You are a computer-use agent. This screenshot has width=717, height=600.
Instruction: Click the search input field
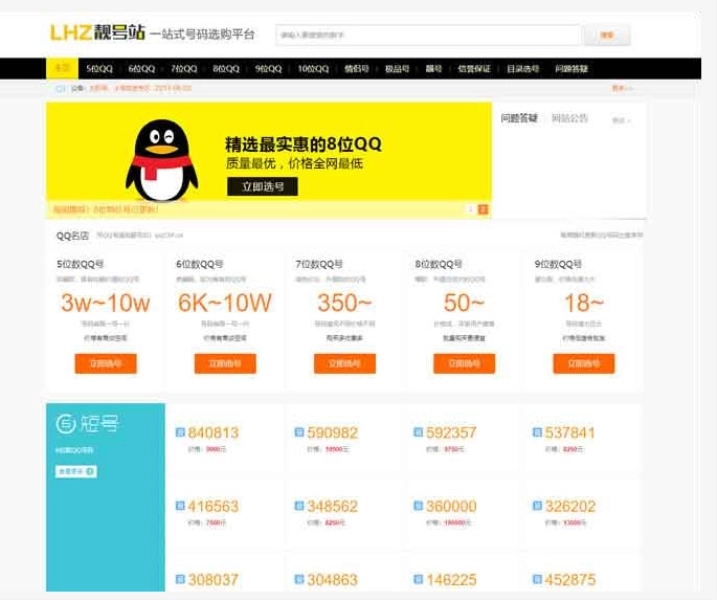click(428, 35)
